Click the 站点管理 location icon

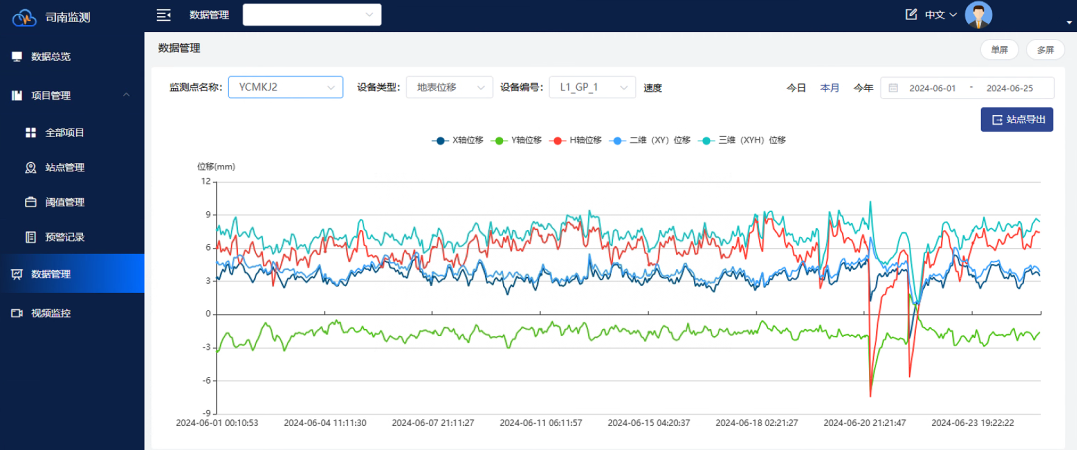31,167
